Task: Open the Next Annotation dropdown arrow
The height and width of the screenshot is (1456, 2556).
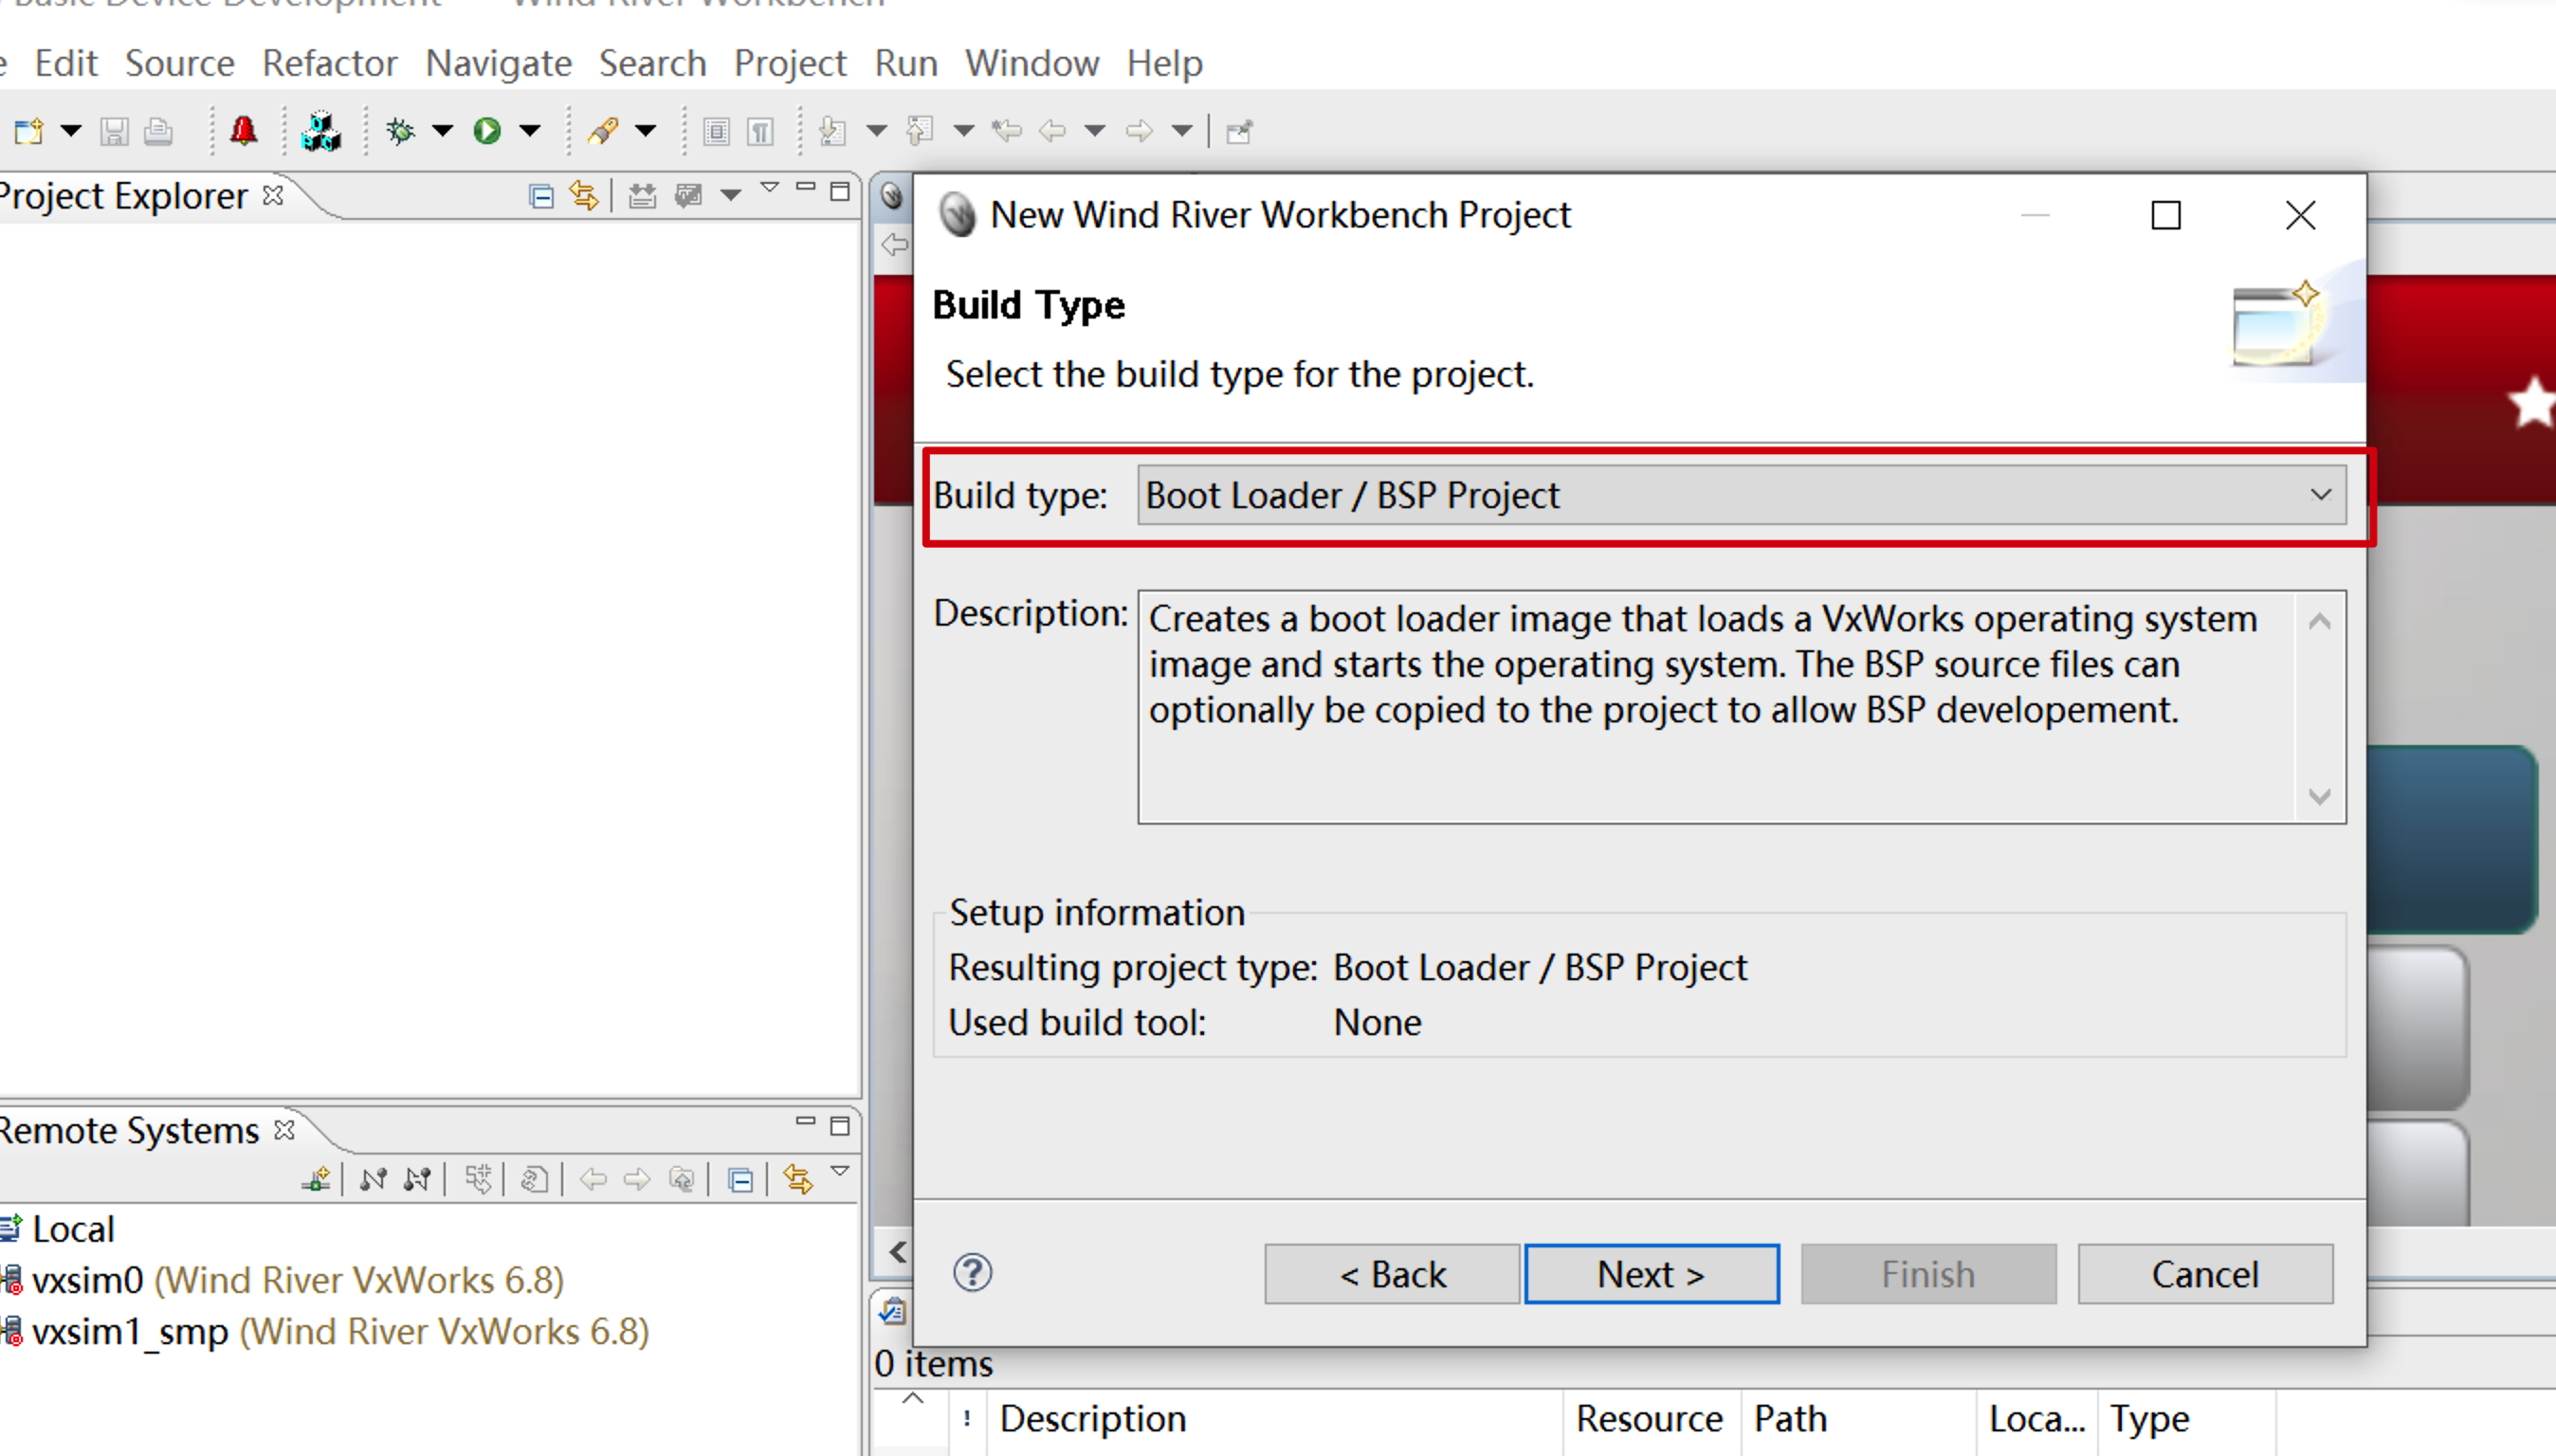Action: 876,131
